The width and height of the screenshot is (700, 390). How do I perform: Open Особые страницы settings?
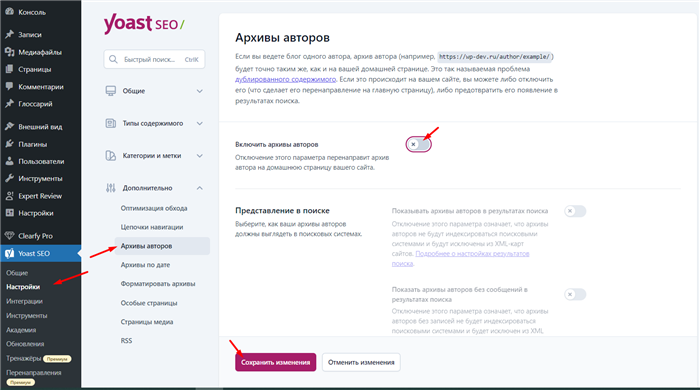coord(149,303)
